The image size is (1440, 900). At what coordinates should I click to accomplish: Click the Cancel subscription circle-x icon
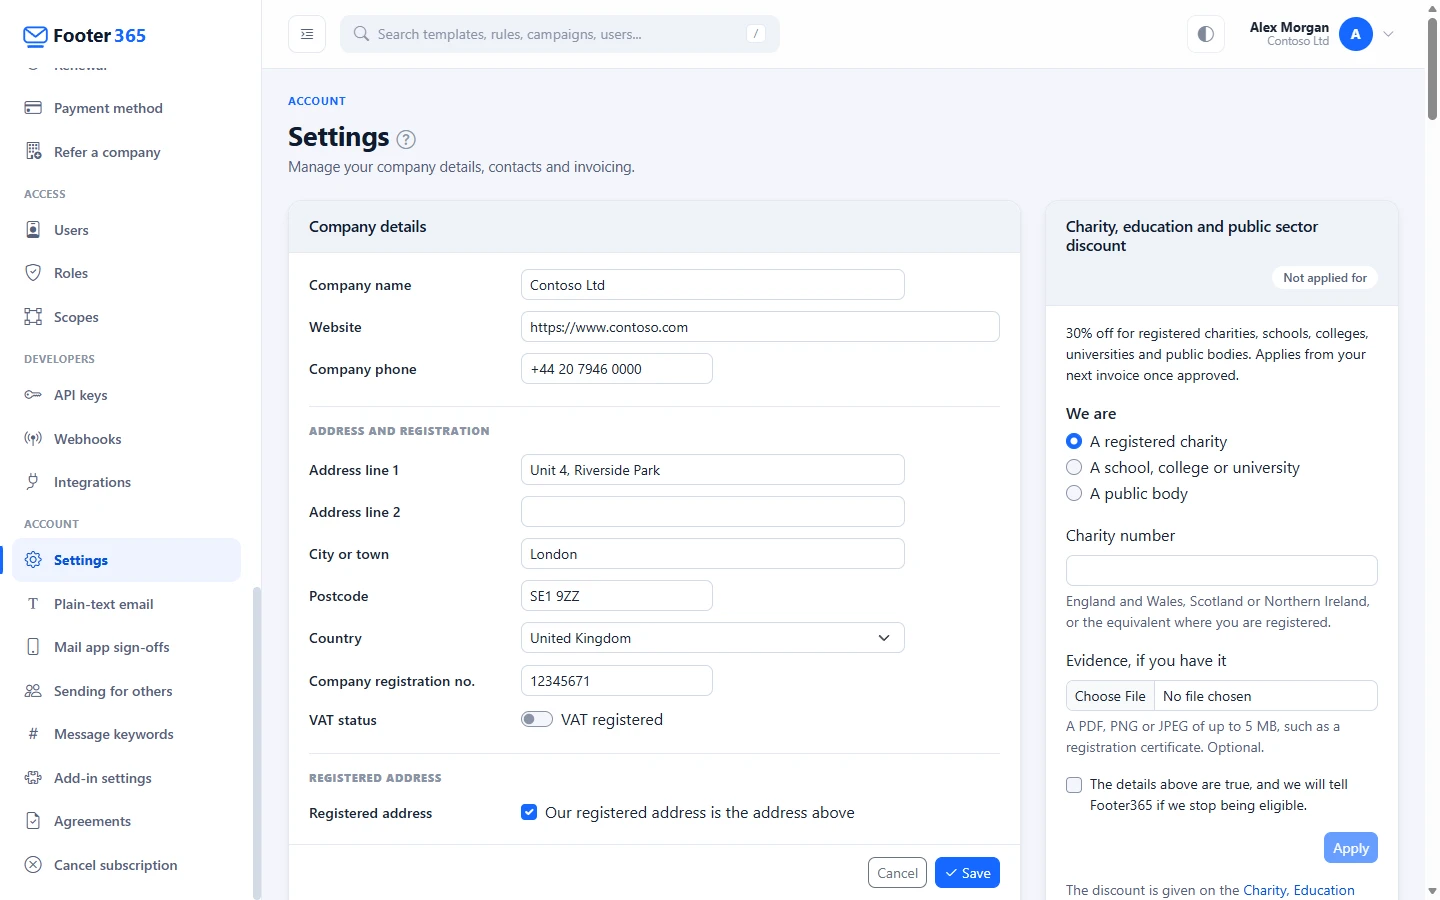coord(33,865)
